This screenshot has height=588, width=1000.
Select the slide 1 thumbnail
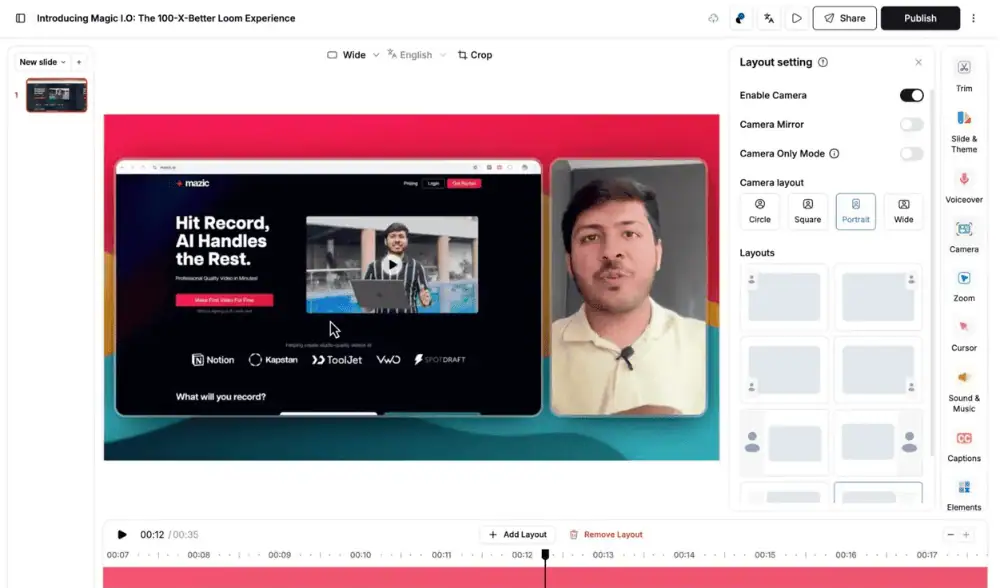56,95
